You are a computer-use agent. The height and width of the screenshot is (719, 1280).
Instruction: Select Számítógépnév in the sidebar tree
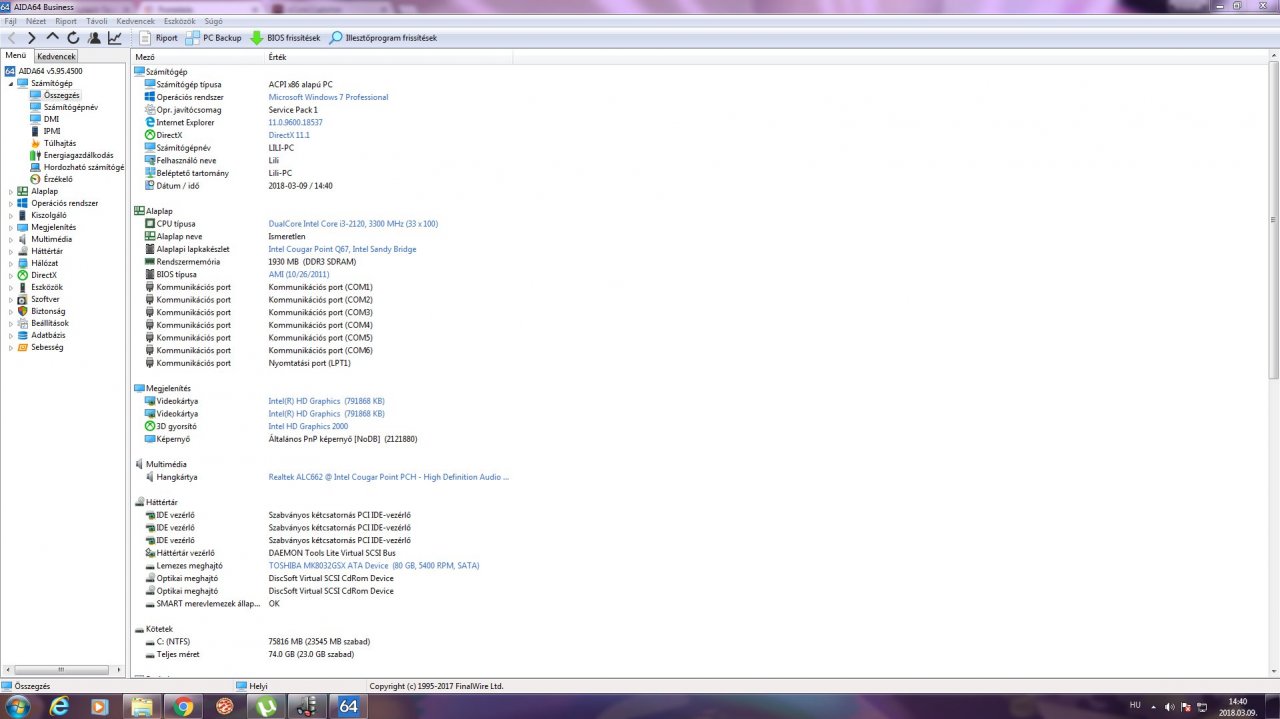coord(70,107)
